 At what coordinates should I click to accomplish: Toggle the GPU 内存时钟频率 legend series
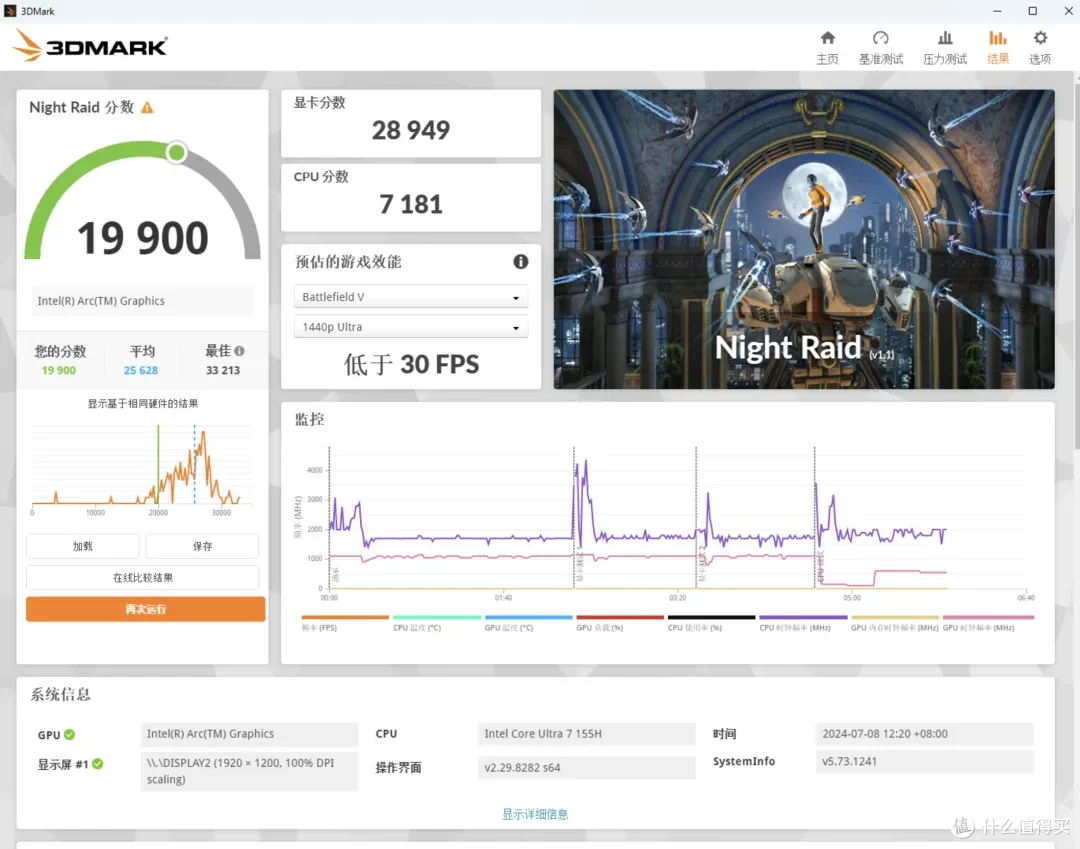coord(895,624)
